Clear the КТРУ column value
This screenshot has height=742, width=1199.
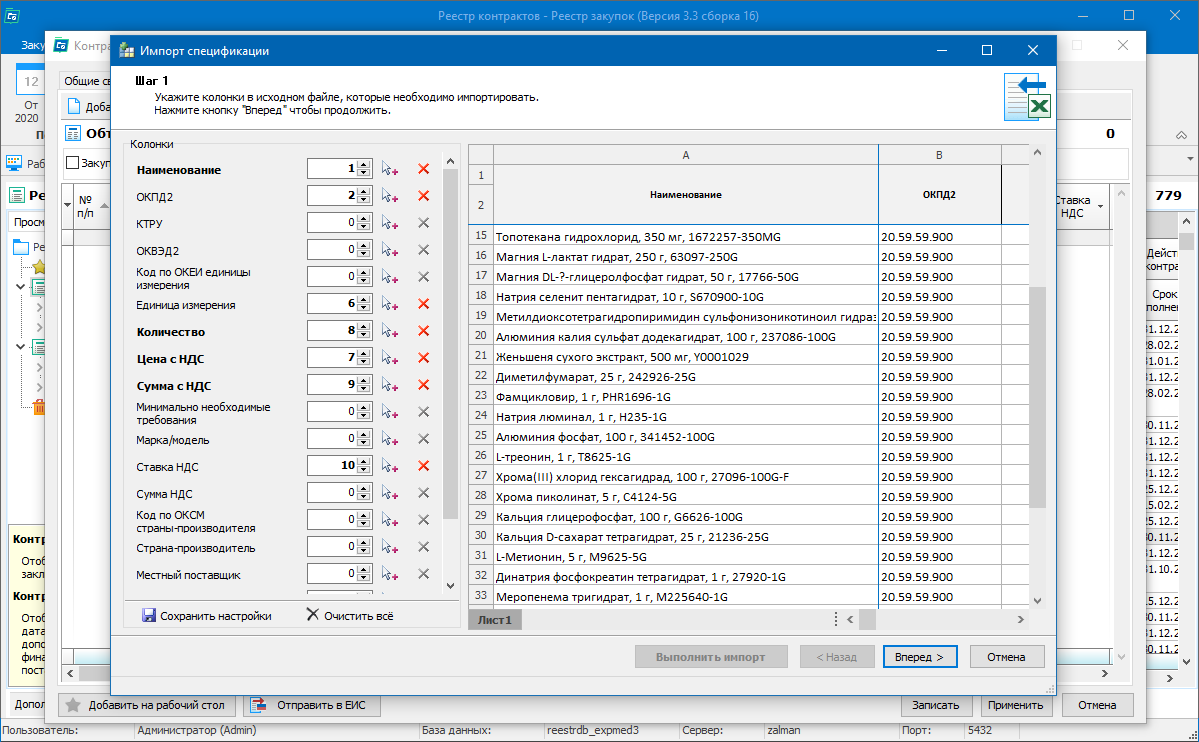(x=424, y=223)
